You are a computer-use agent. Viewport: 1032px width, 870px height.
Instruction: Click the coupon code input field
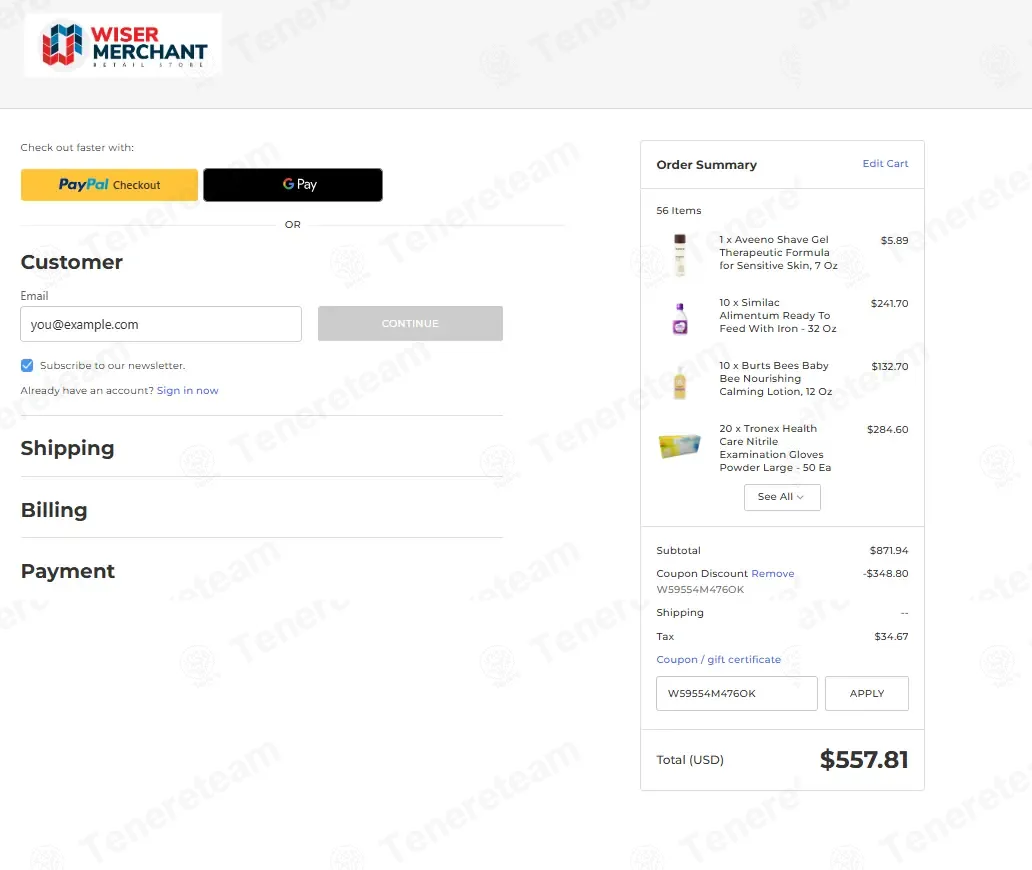[x=736, y=694]
